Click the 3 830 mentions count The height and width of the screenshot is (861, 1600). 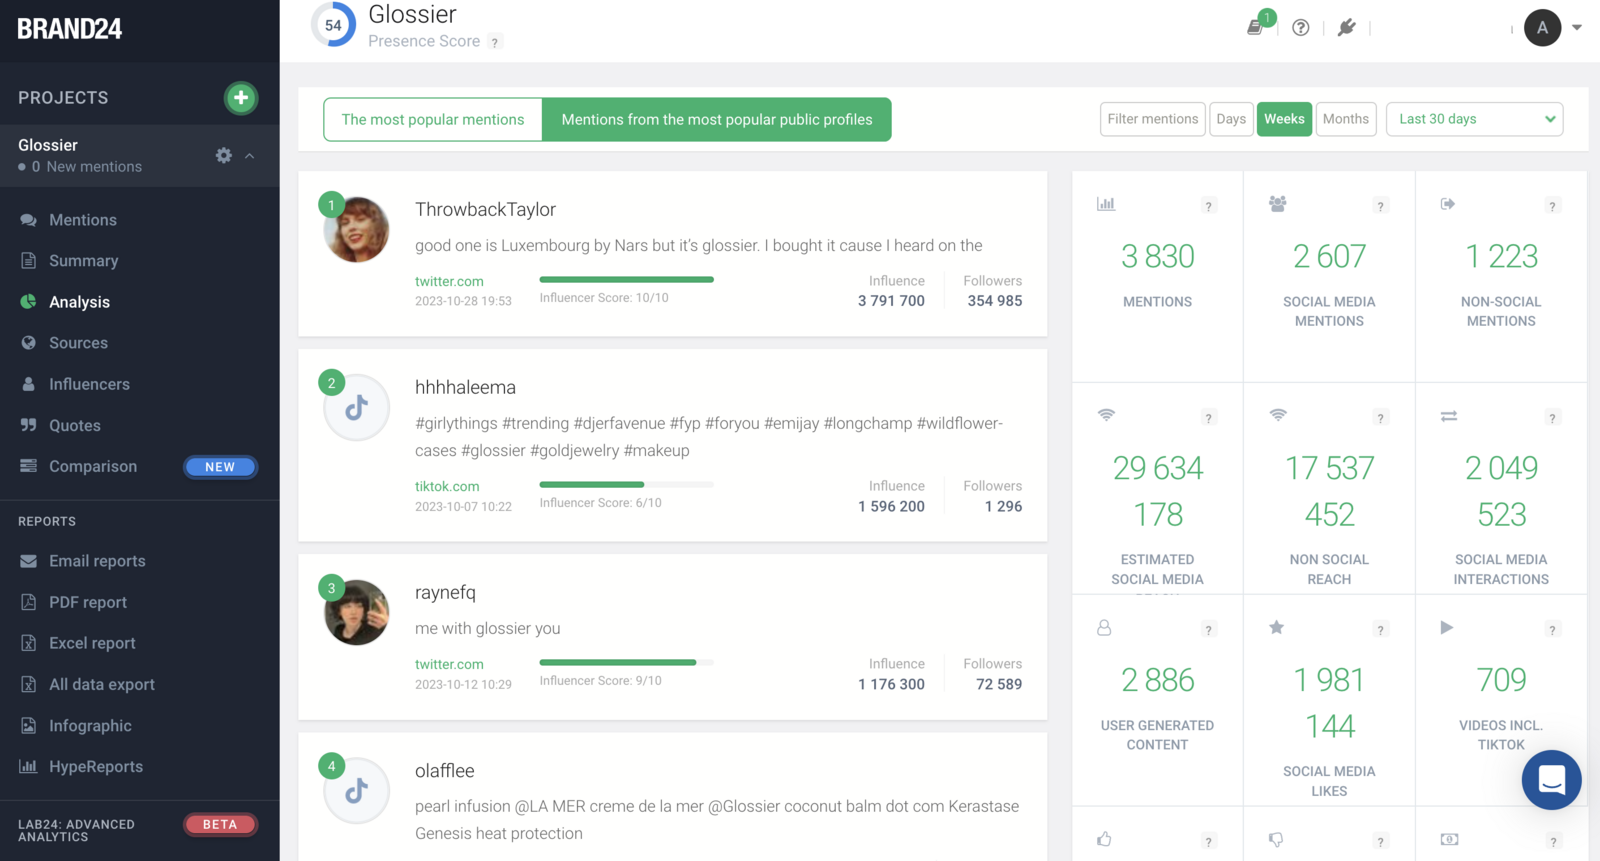point(1157,257)
